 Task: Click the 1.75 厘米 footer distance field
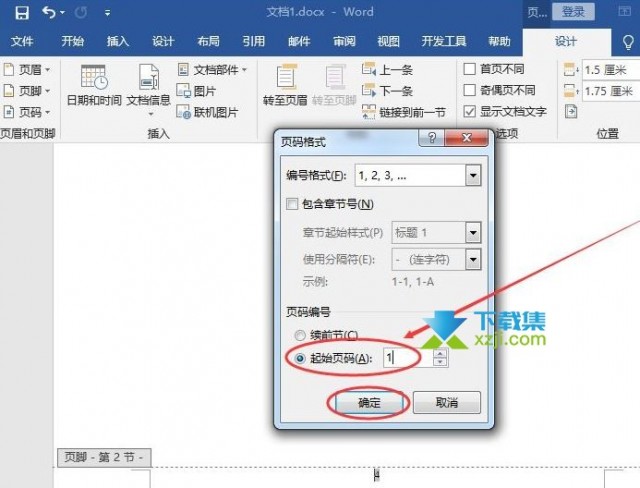pyautogui.click(x=611, y=91)
